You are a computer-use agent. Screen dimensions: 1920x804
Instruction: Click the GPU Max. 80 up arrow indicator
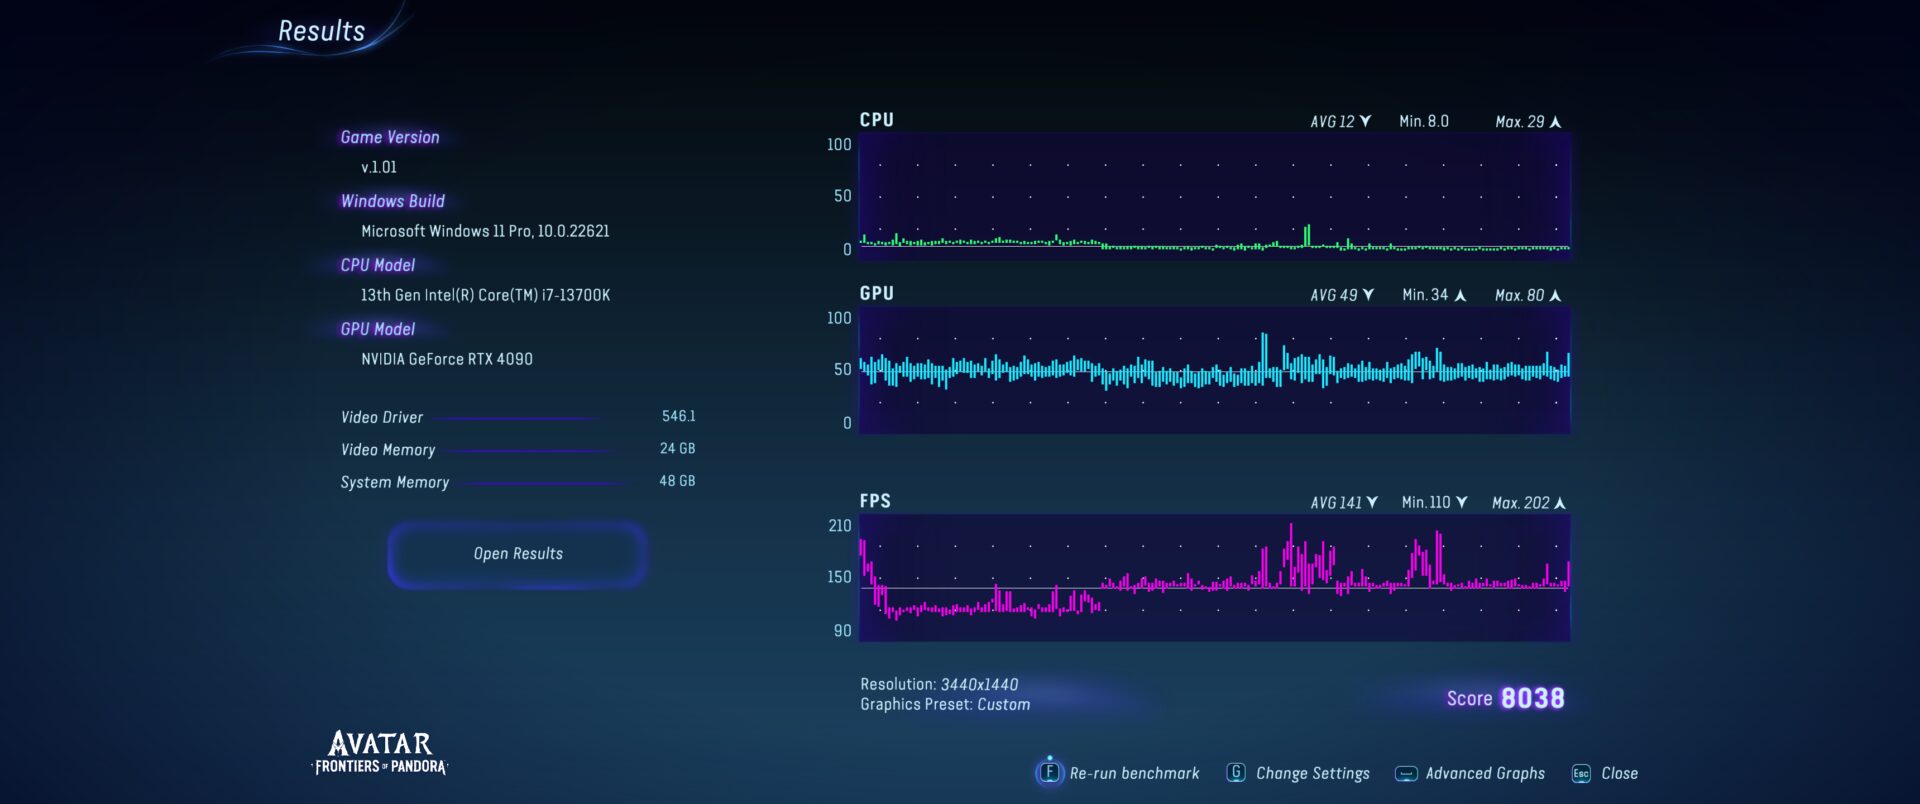[1555, 295]
